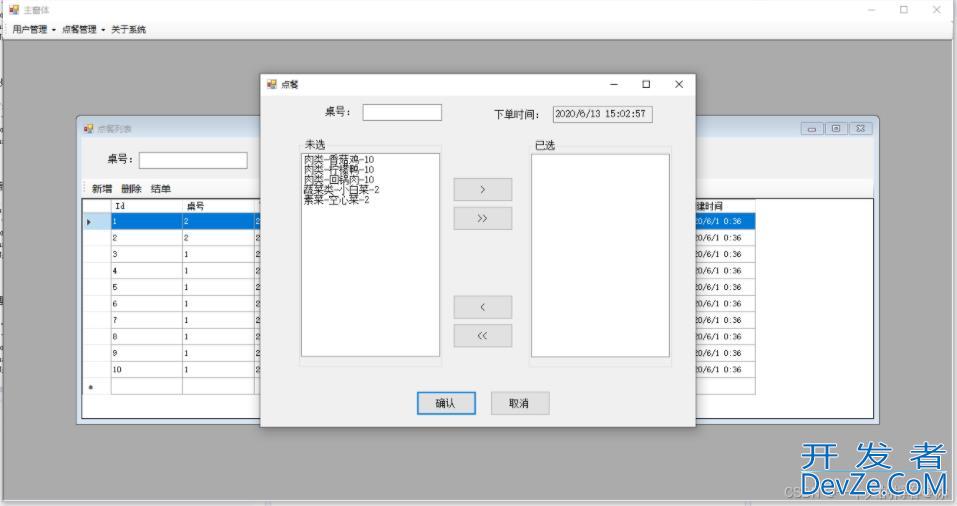Viewport: 957px width, 506px height.
Task: Move selected dish back with < button
Action: [482, 307]
